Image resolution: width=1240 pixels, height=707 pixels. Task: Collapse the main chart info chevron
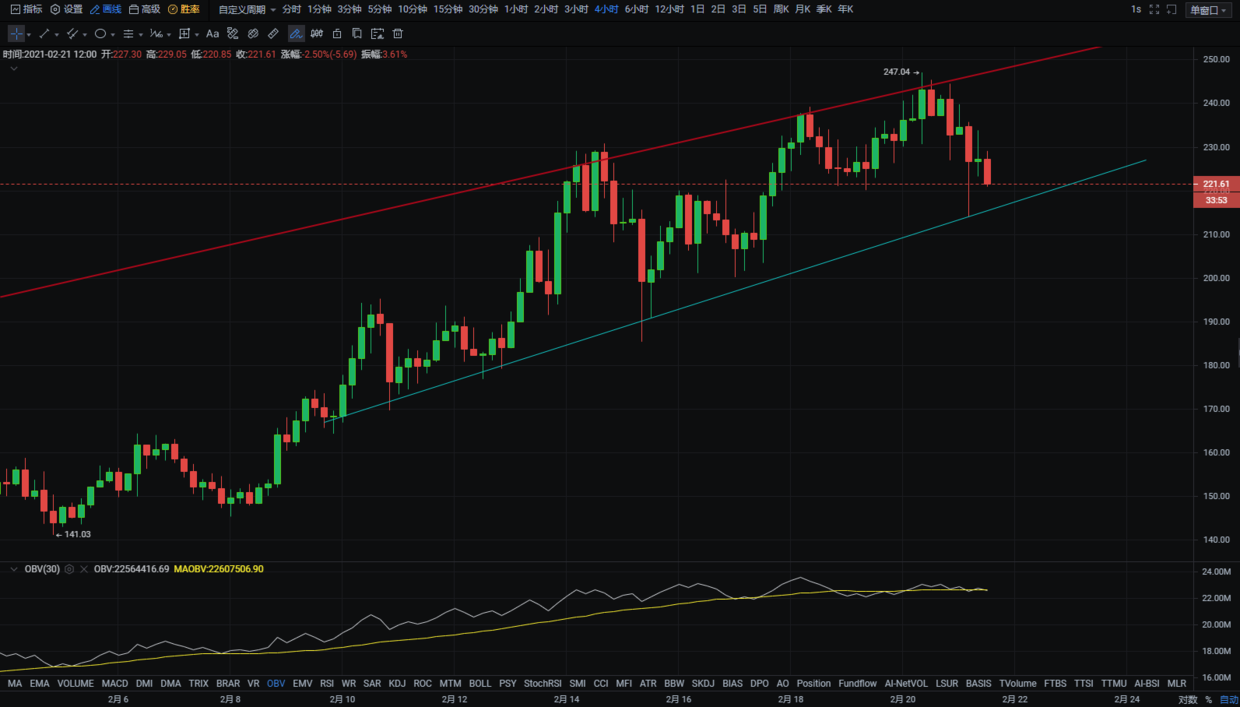click(x=14, y=69)
